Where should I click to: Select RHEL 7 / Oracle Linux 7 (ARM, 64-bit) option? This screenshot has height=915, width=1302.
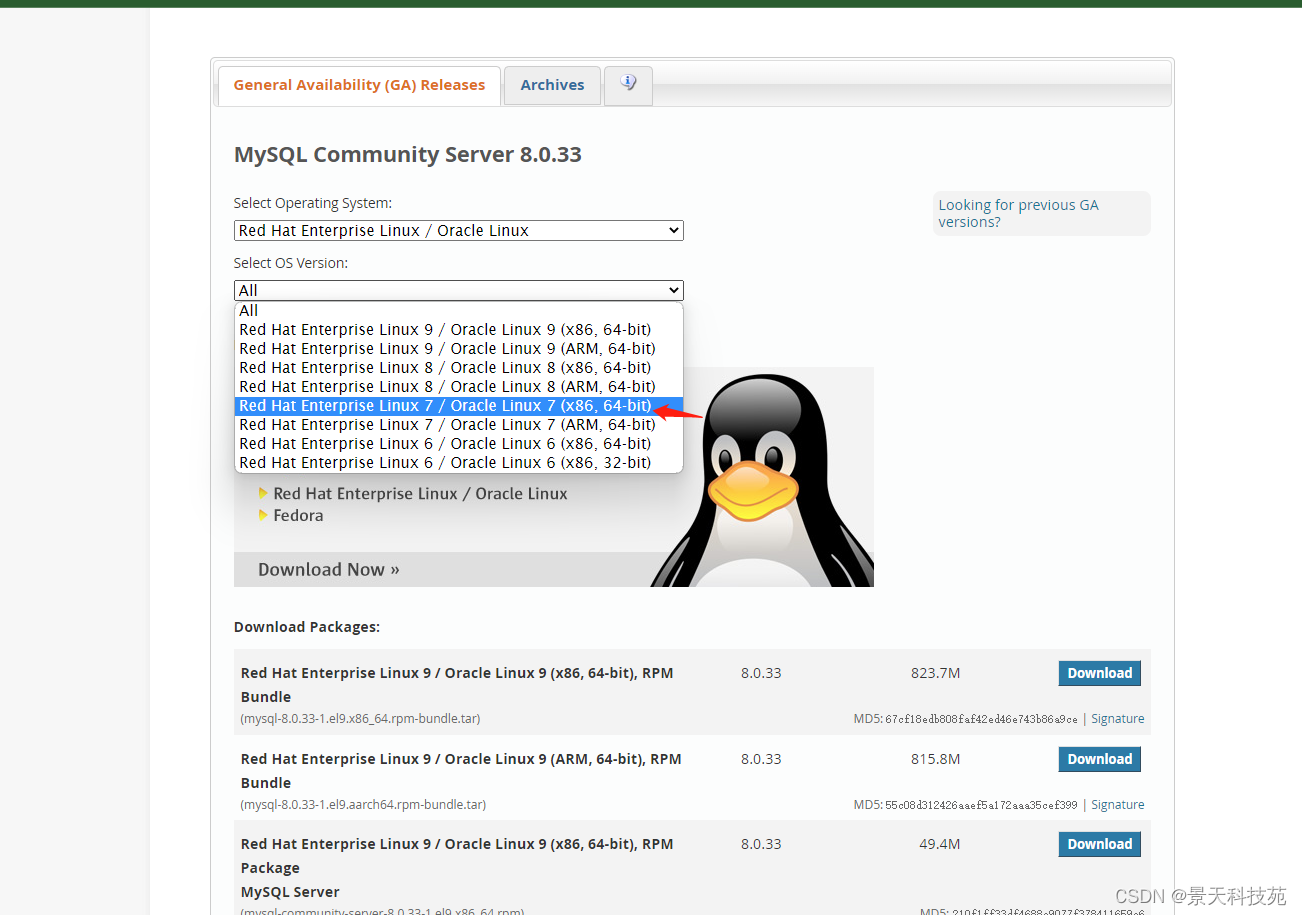point(459,425)
